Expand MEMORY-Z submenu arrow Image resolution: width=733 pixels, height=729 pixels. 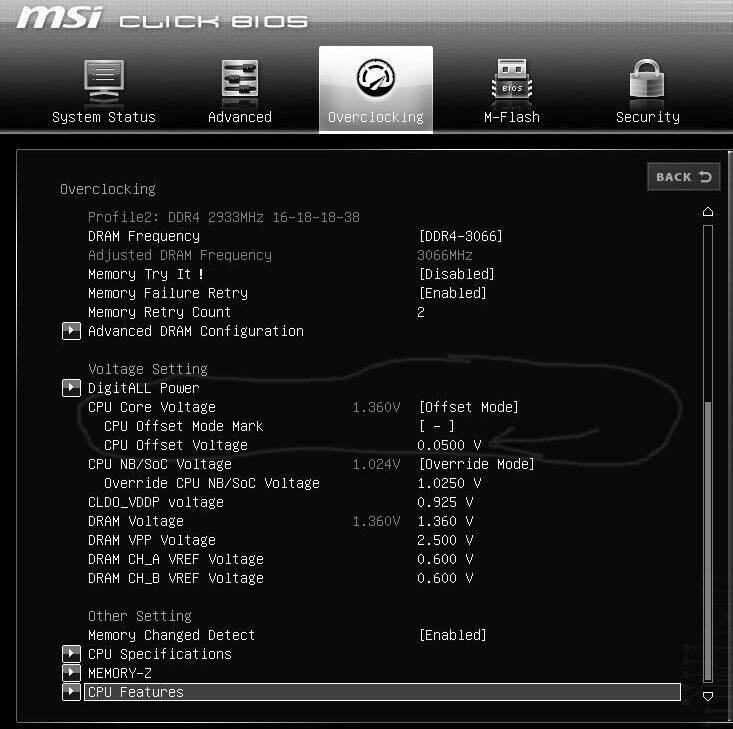pyautogui.click(x=72, y=673)
